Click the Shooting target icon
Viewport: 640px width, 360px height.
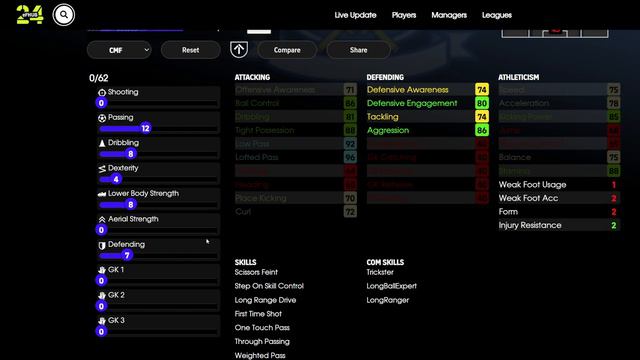[102, 93]
